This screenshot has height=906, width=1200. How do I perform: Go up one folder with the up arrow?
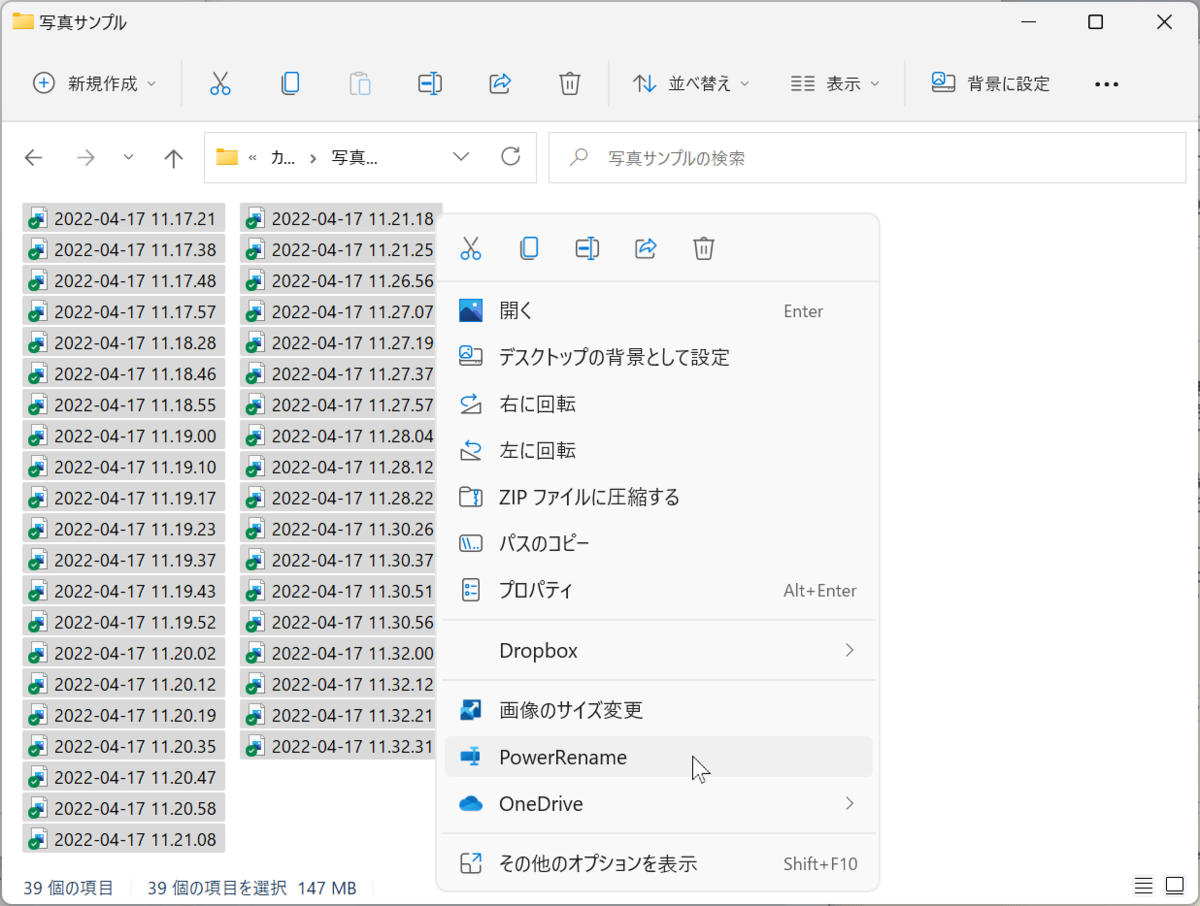(174, 158)
